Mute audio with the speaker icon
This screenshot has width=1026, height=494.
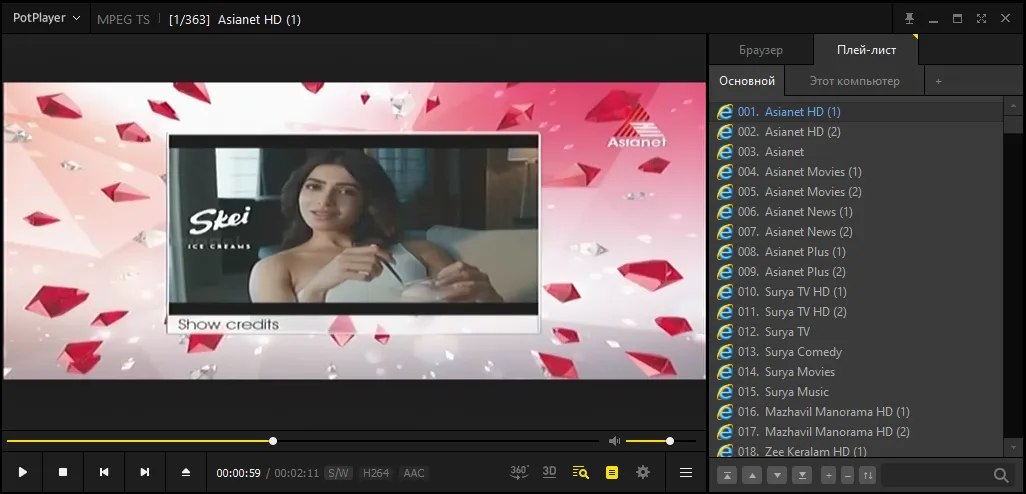pos(614,441)
